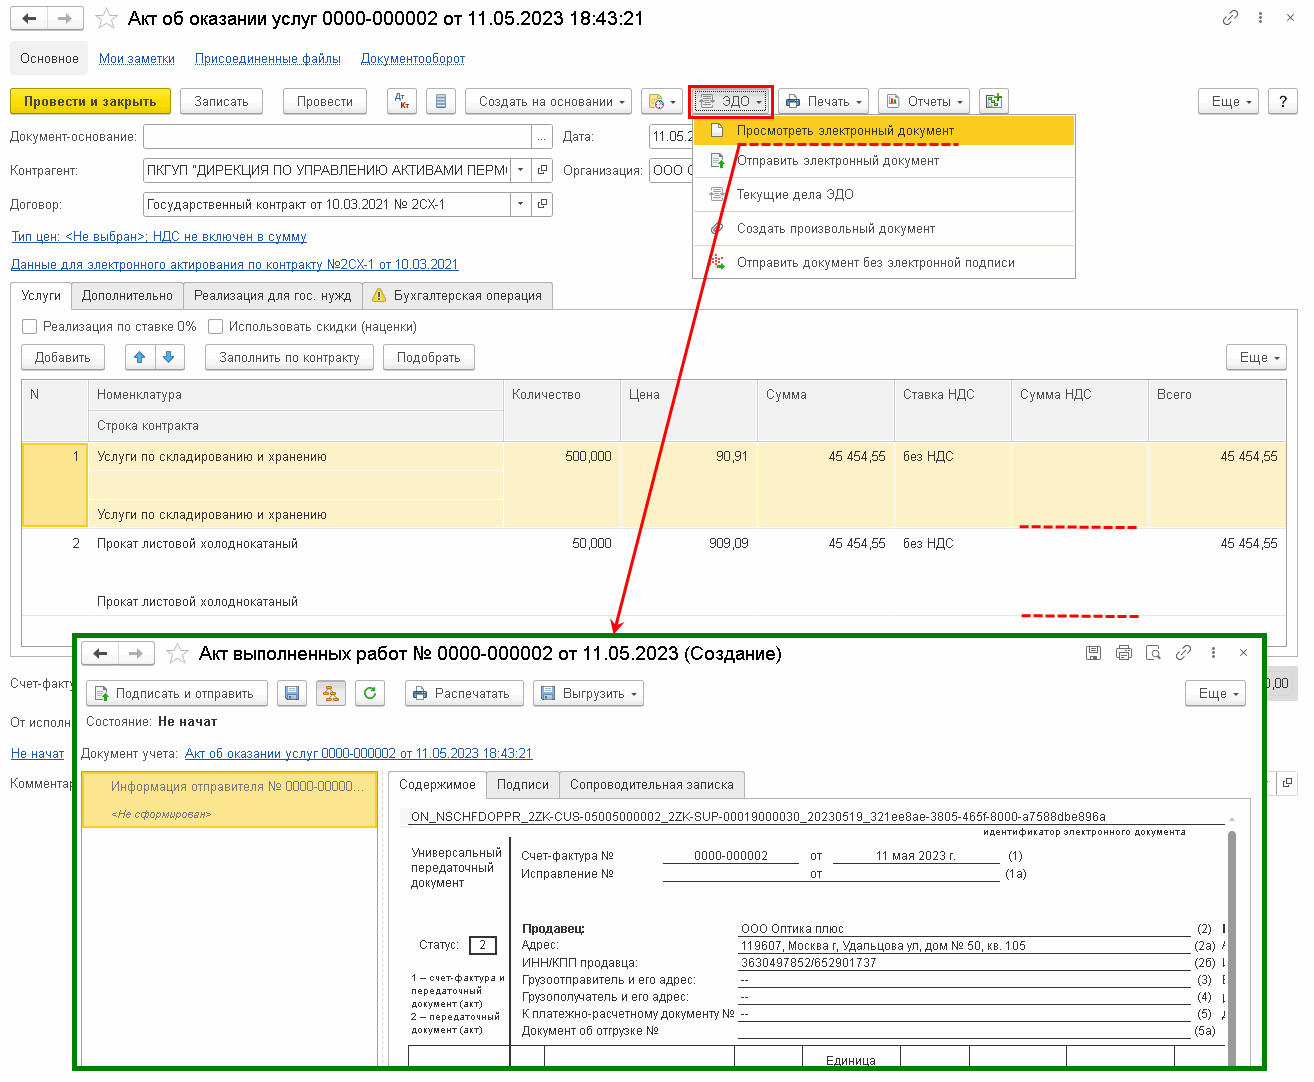Open Контрагент with the button next to ПКГУП
This screenshot has width=1314, height=1082.
pyautogui.click(x=542, y=170)
